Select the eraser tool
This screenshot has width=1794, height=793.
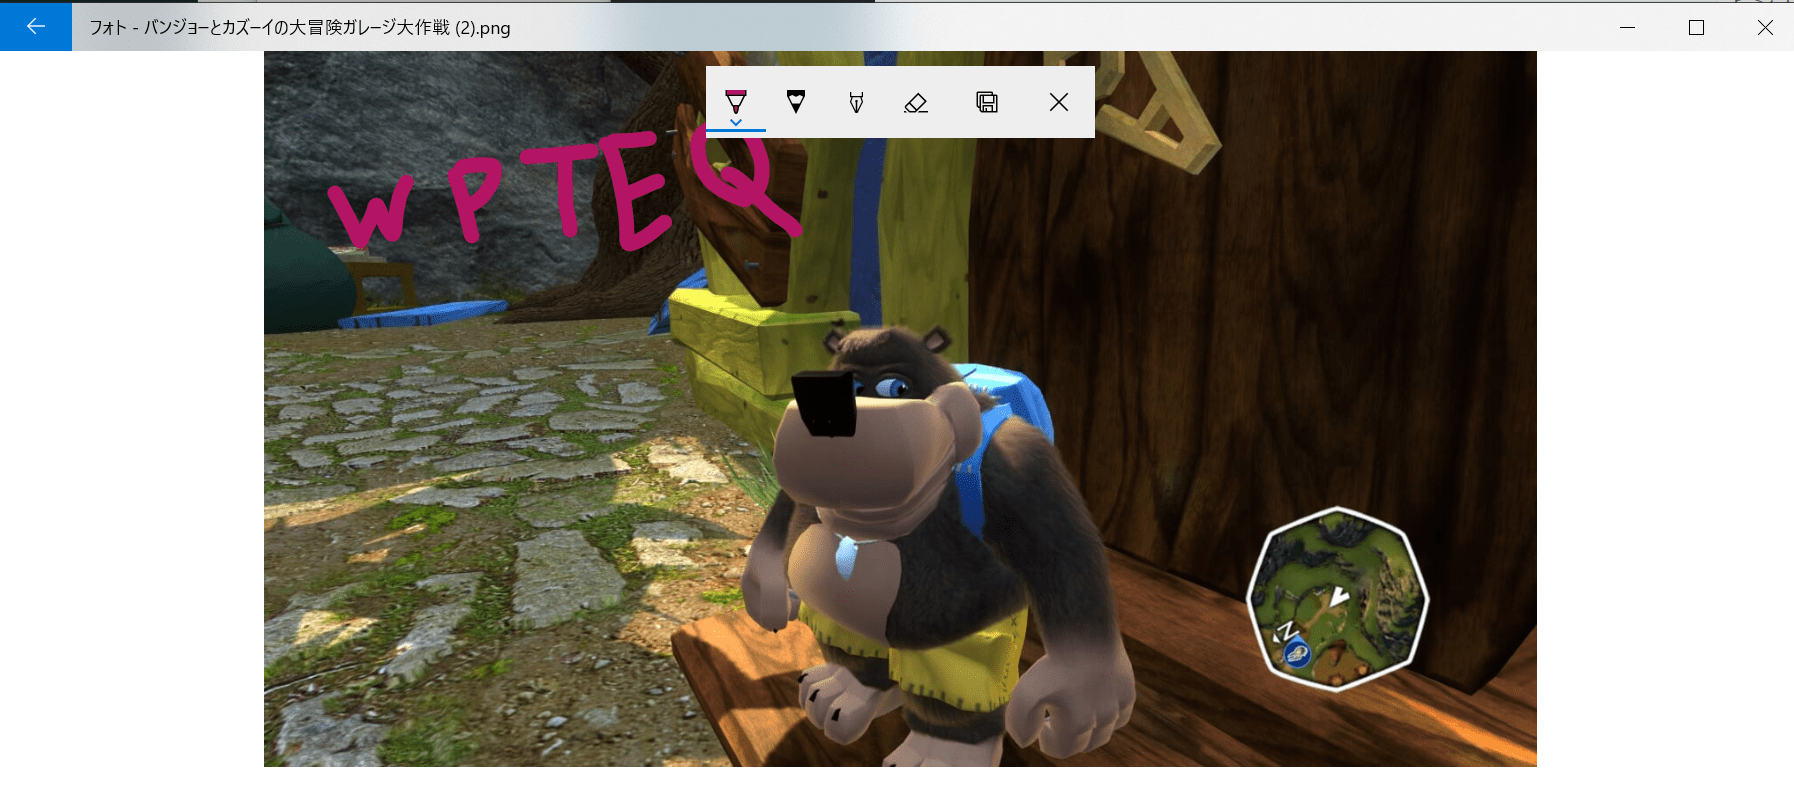pos(916,102)
